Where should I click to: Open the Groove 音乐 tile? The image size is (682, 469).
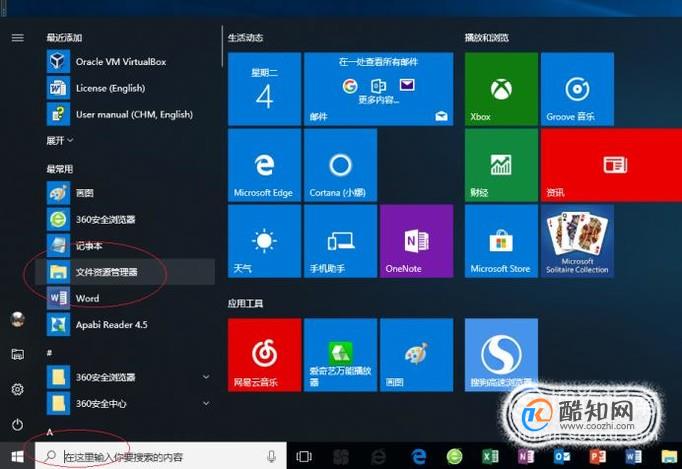tap(577, 89)
